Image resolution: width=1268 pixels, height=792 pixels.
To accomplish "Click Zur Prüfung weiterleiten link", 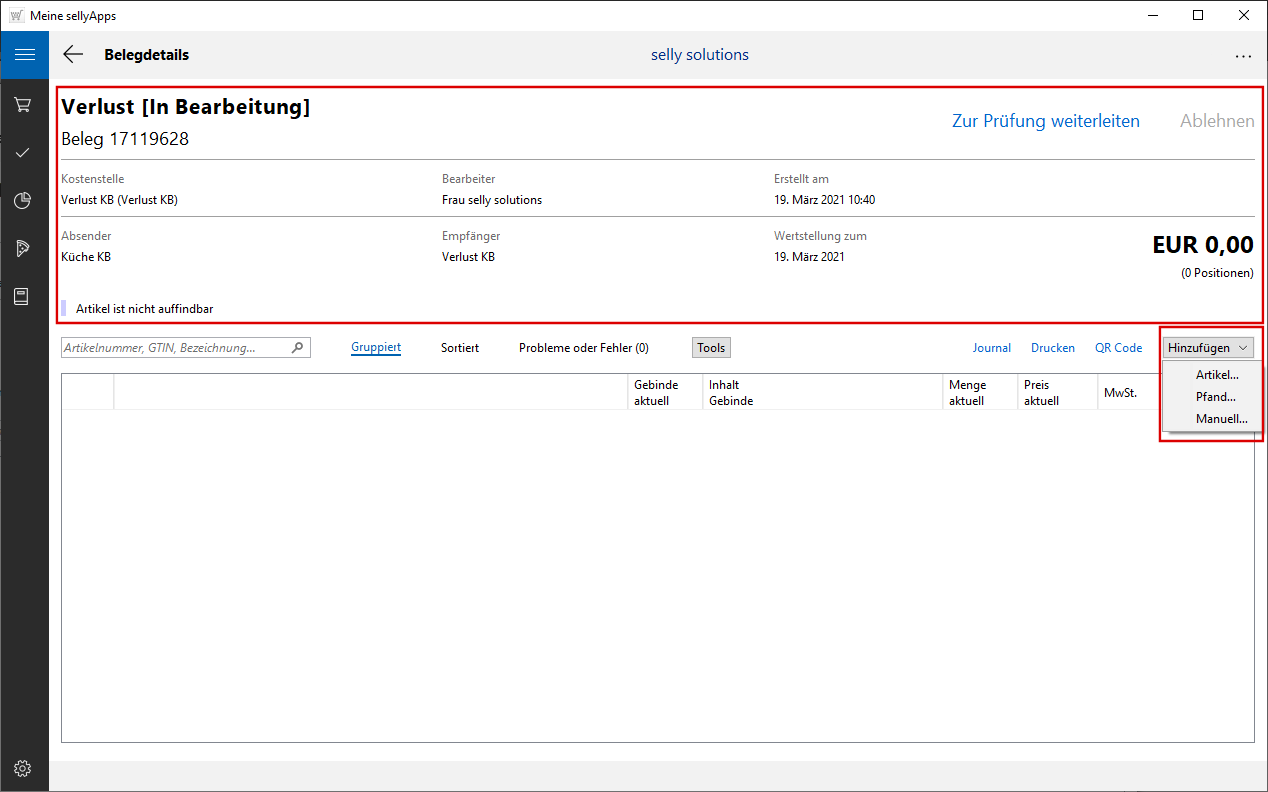I will pos(1045,121).
